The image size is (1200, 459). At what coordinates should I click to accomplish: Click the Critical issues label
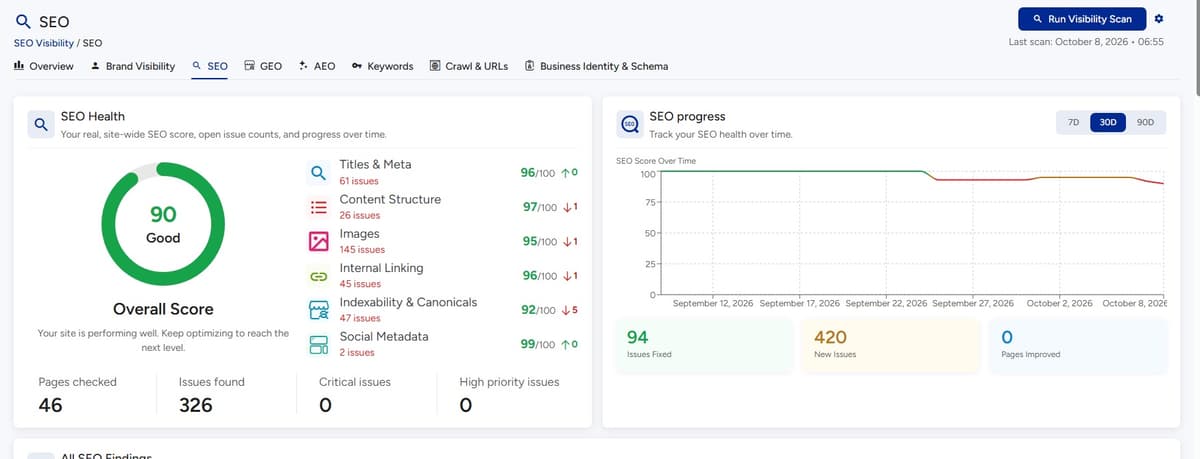tap(355, 382)
